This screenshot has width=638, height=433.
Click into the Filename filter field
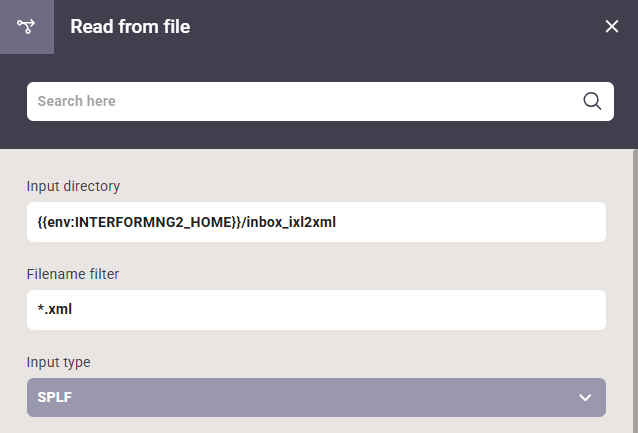(316, 310)
